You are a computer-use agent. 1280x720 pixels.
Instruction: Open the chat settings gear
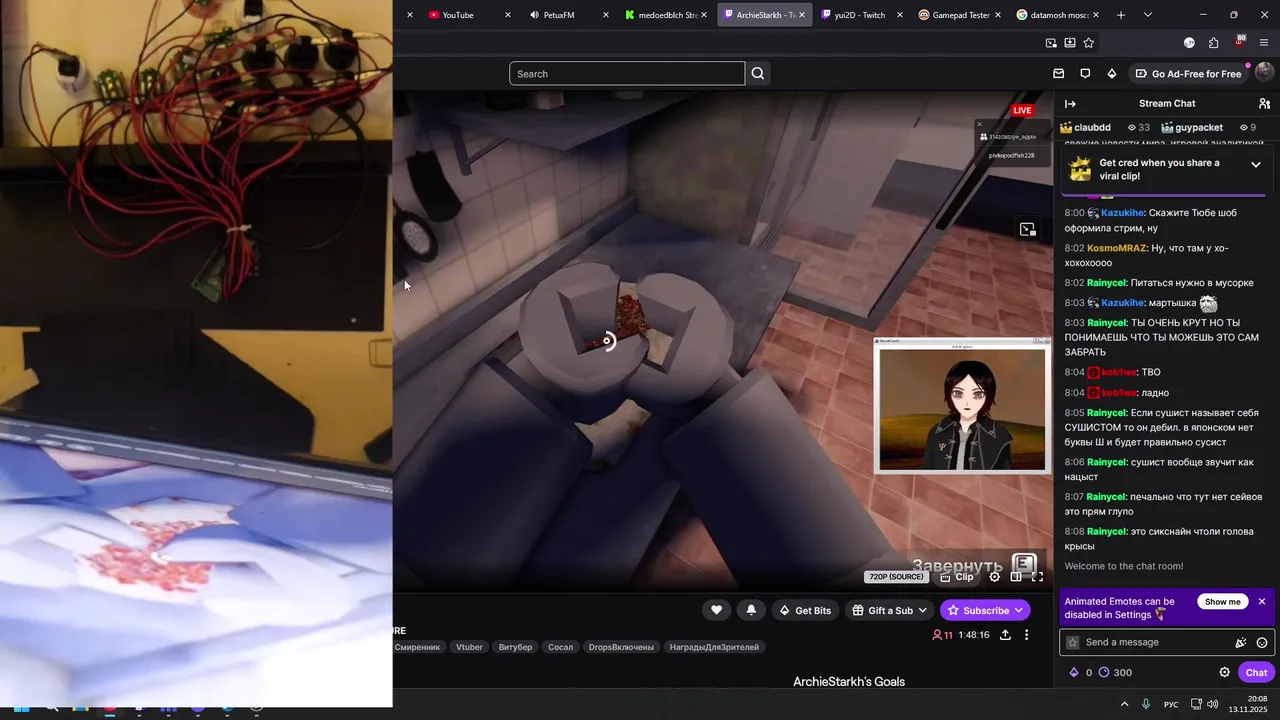point(1224,673)
